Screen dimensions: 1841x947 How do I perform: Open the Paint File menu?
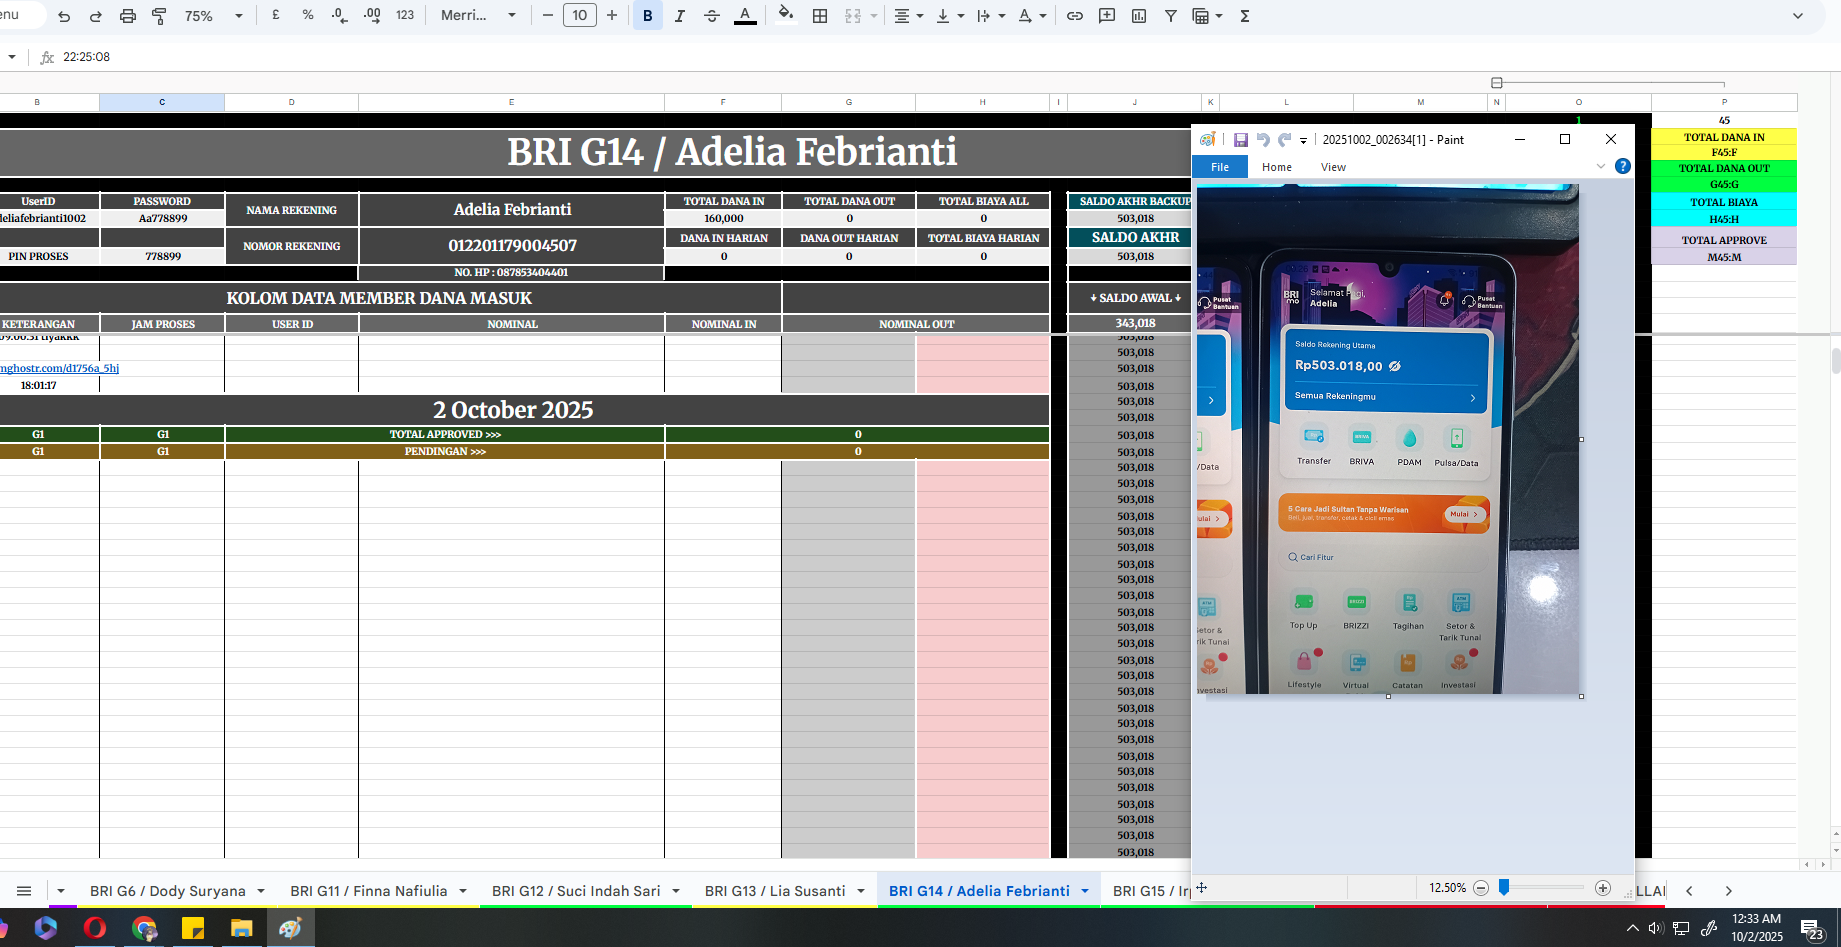(x=1220, y=167)
